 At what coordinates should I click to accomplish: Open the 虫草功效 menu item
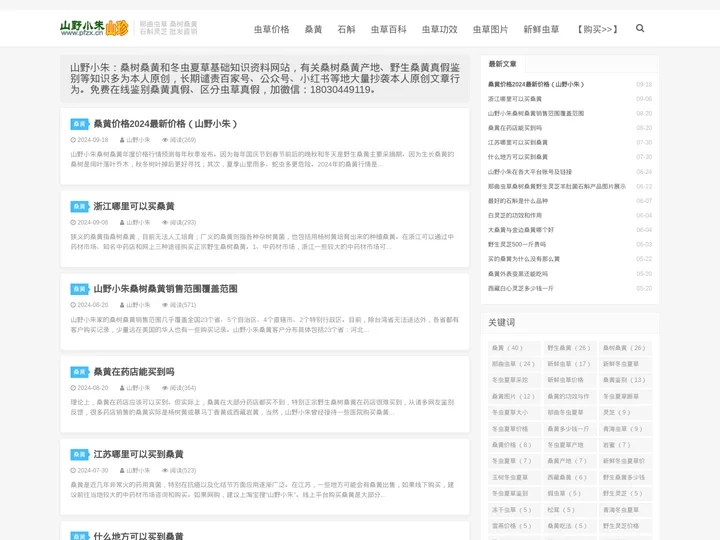[x=439, y=29]
